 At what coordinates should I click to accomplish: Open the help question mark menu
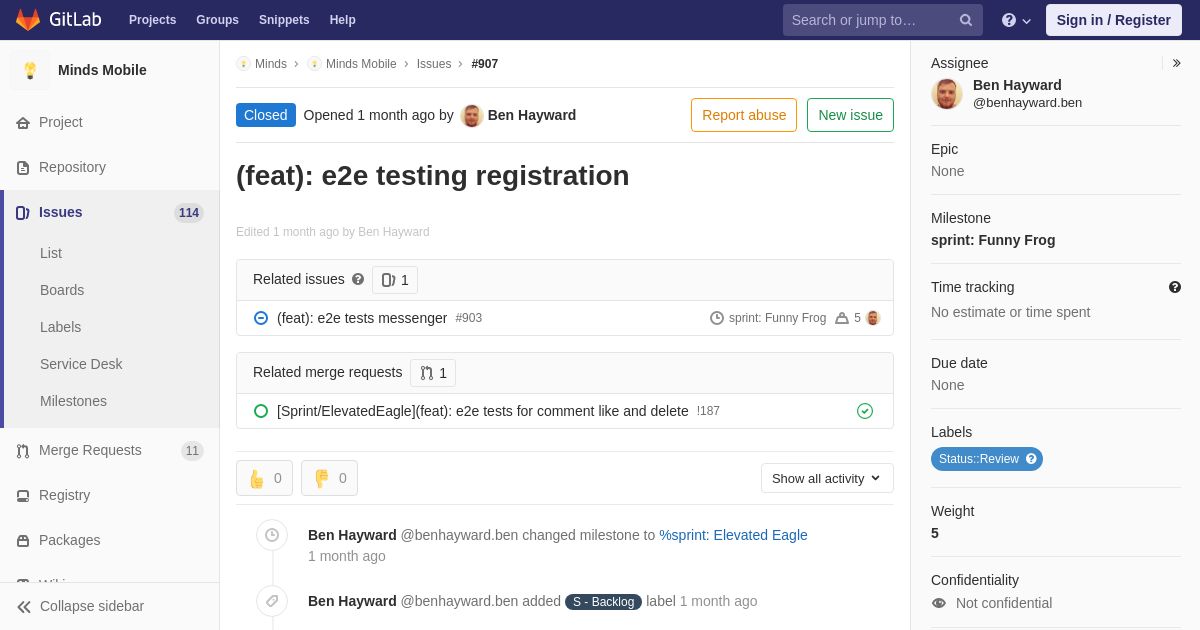1016,20
